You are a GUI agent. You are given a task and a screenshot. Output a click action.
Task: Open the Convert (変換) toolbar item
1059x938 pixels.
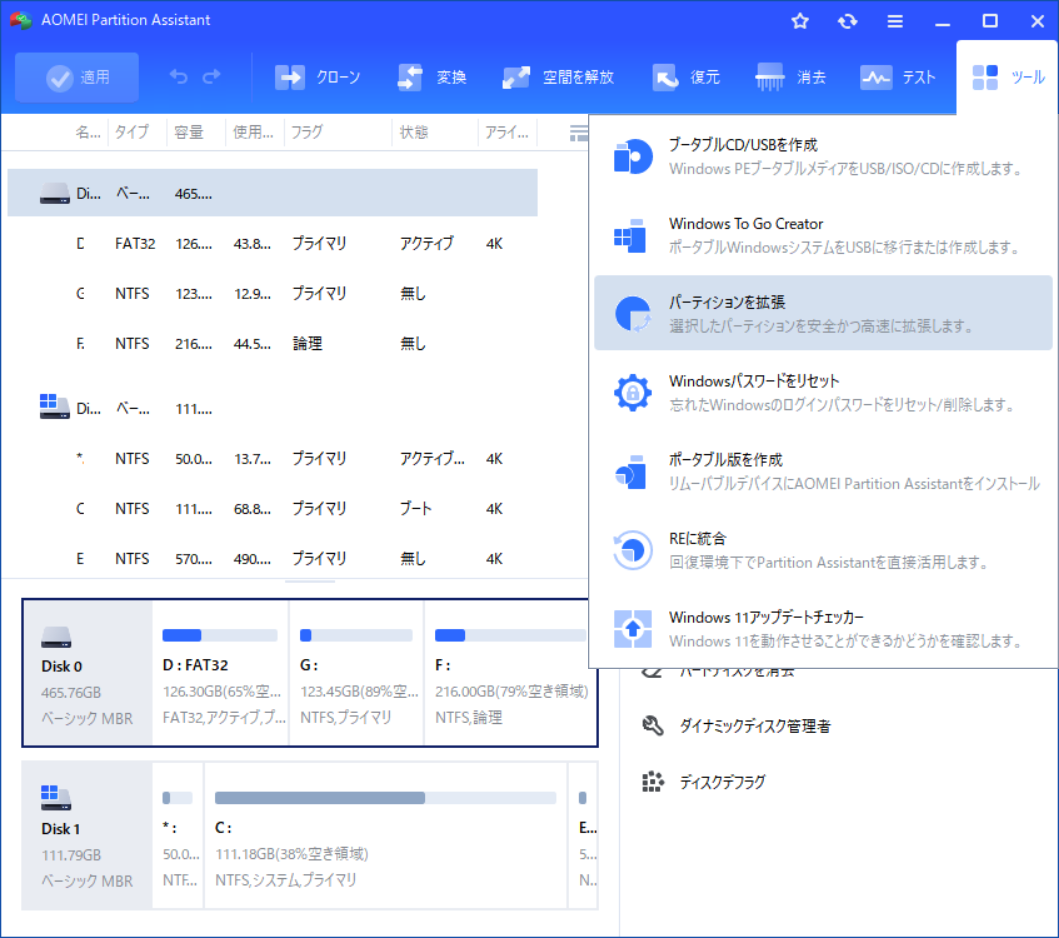[432, 77]
